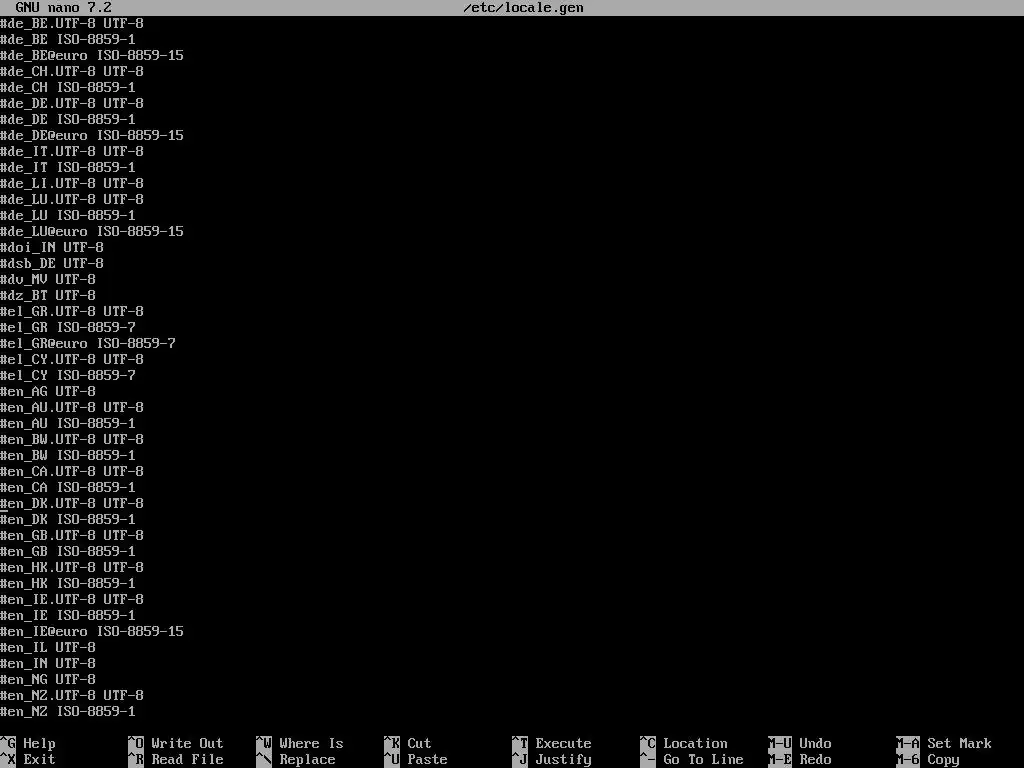
Task: Click the #en_AG UTF-8 line
Action: [48, 391]
